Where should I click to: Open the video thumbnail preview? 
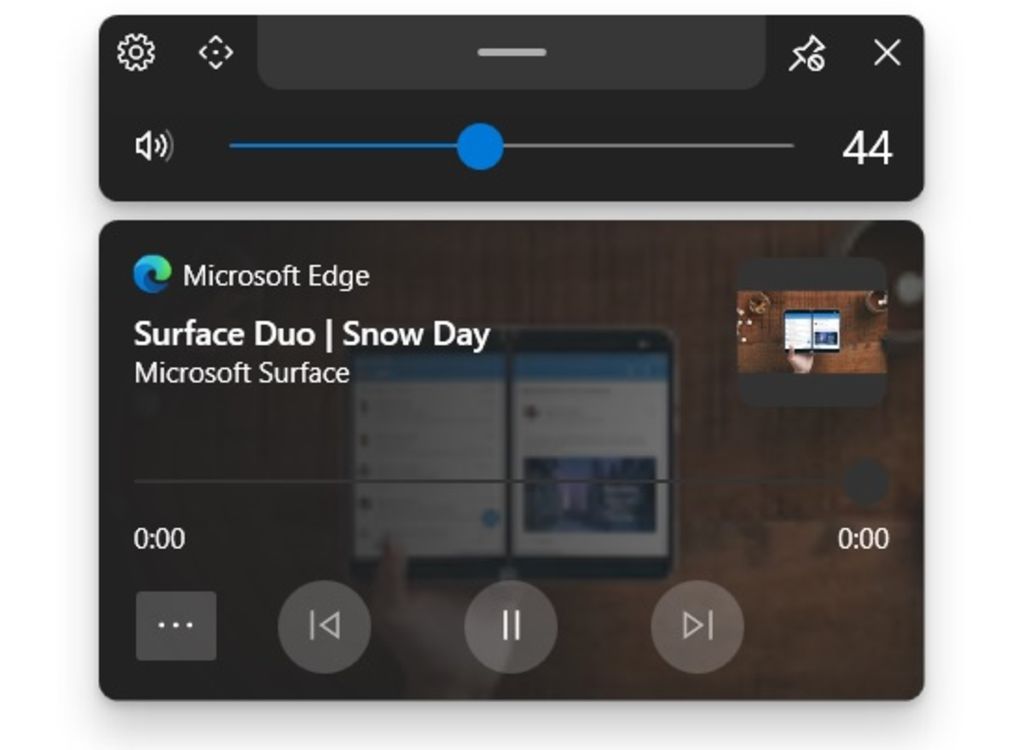pyautogui.click(x=811, y=332)
